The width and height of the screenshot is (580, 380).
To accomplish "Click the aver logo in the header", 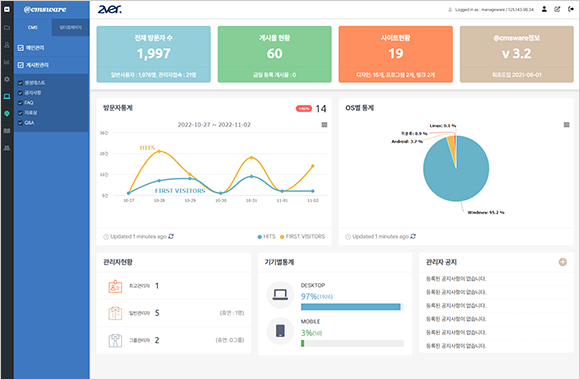I will (109, 9).
